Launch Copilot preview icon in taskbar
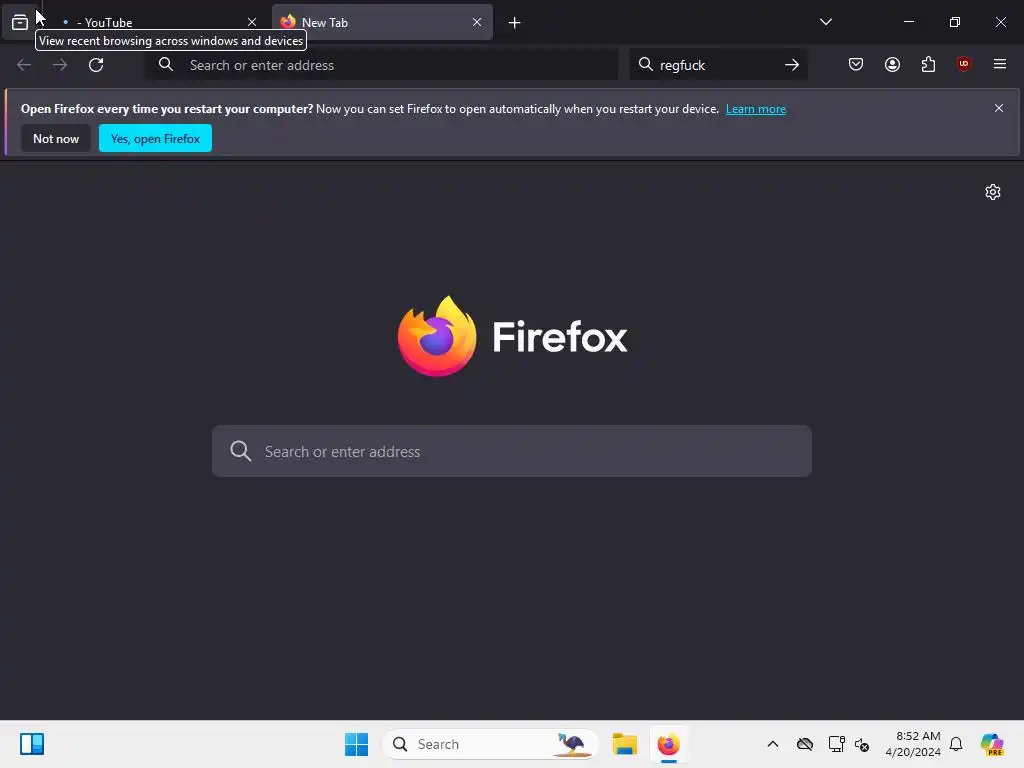This screenshot has height=768, width=1024. pos(992,744)
